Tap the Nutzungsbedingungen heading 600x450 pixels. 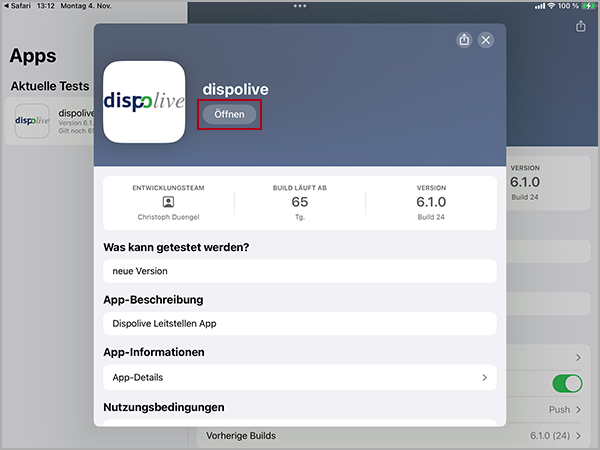(164, 407)
